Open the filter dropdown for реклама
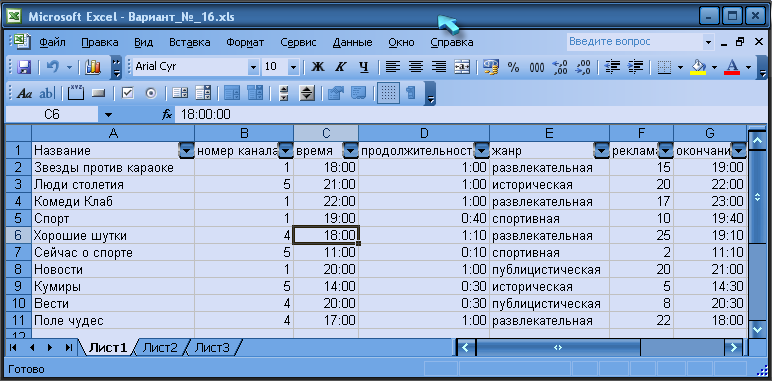This screenshot has height=381, width=772. coord(666,151)
